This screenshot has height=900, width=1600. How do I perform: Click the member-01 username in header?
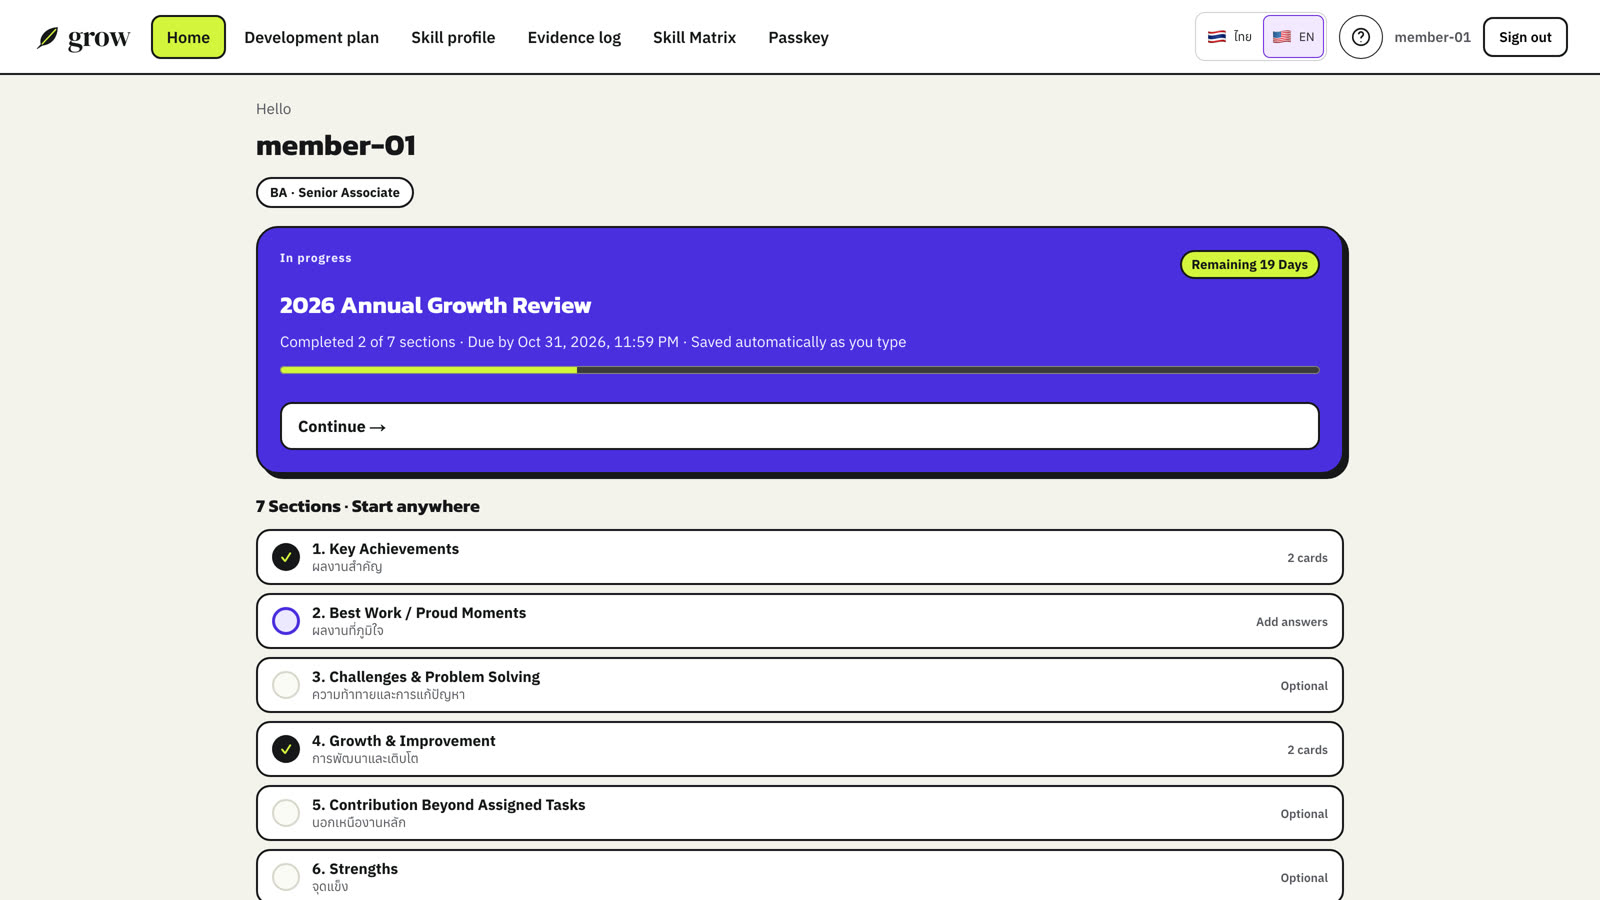[x=1432, y=37]
